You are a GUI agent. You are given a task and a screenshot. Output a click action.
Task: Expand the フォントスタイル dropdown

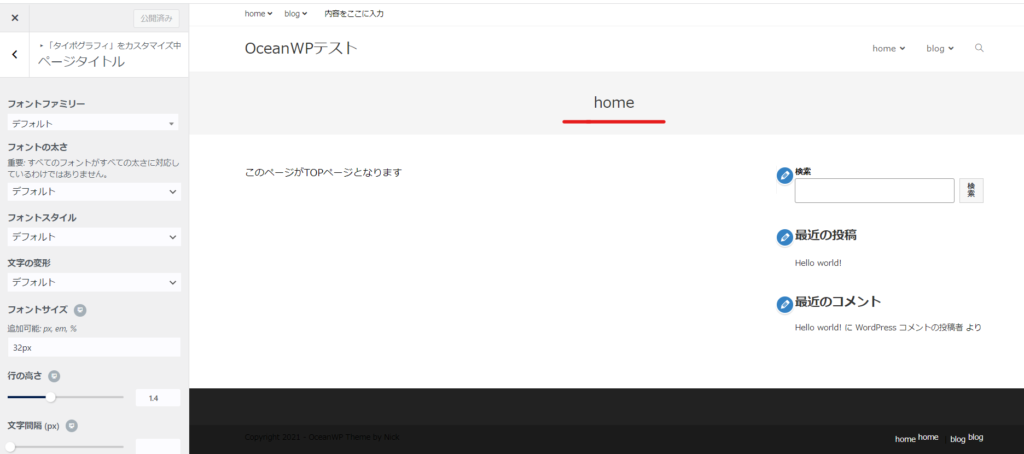[x=95, y=236]
